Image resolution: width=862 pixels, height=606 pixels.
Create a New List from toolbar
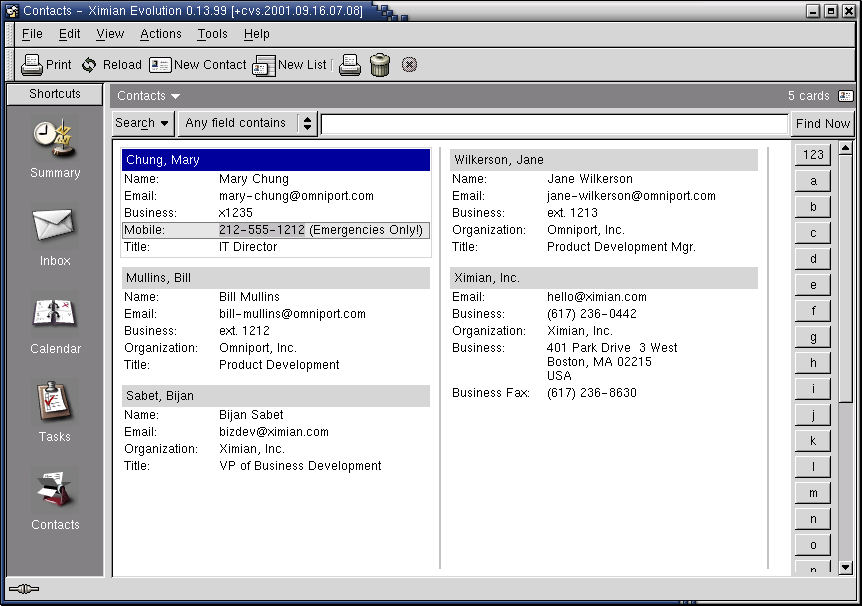(x=289, y=65)
